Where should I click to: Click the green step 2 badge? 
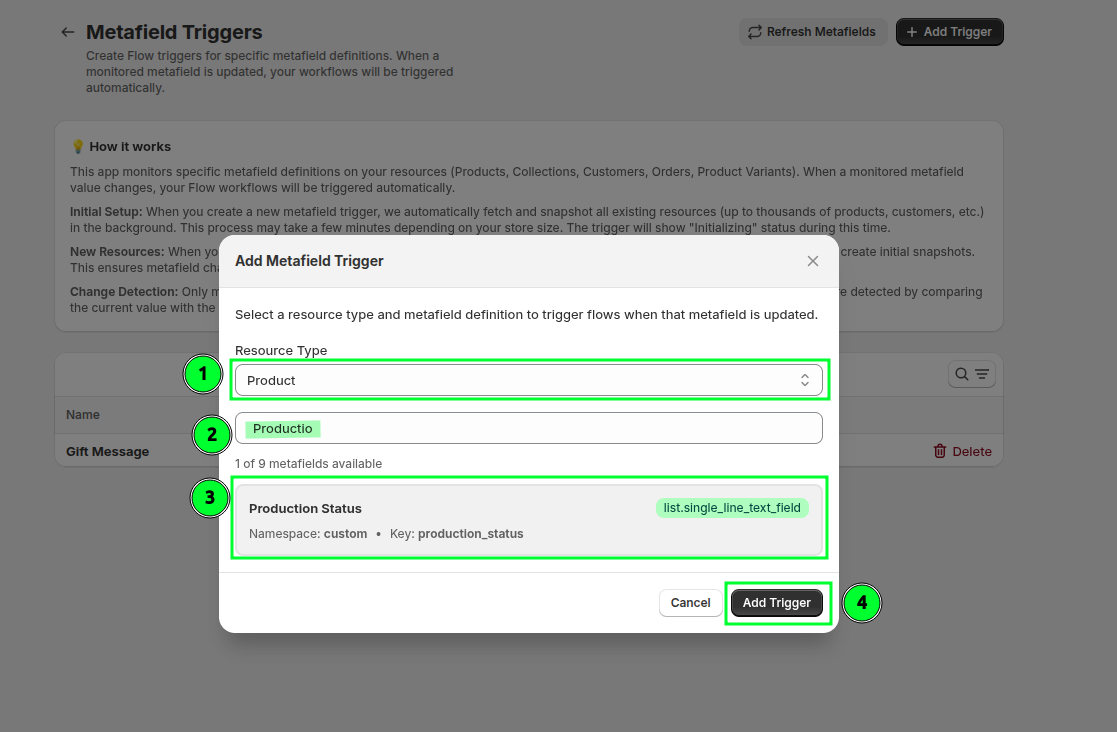[211, 435]
